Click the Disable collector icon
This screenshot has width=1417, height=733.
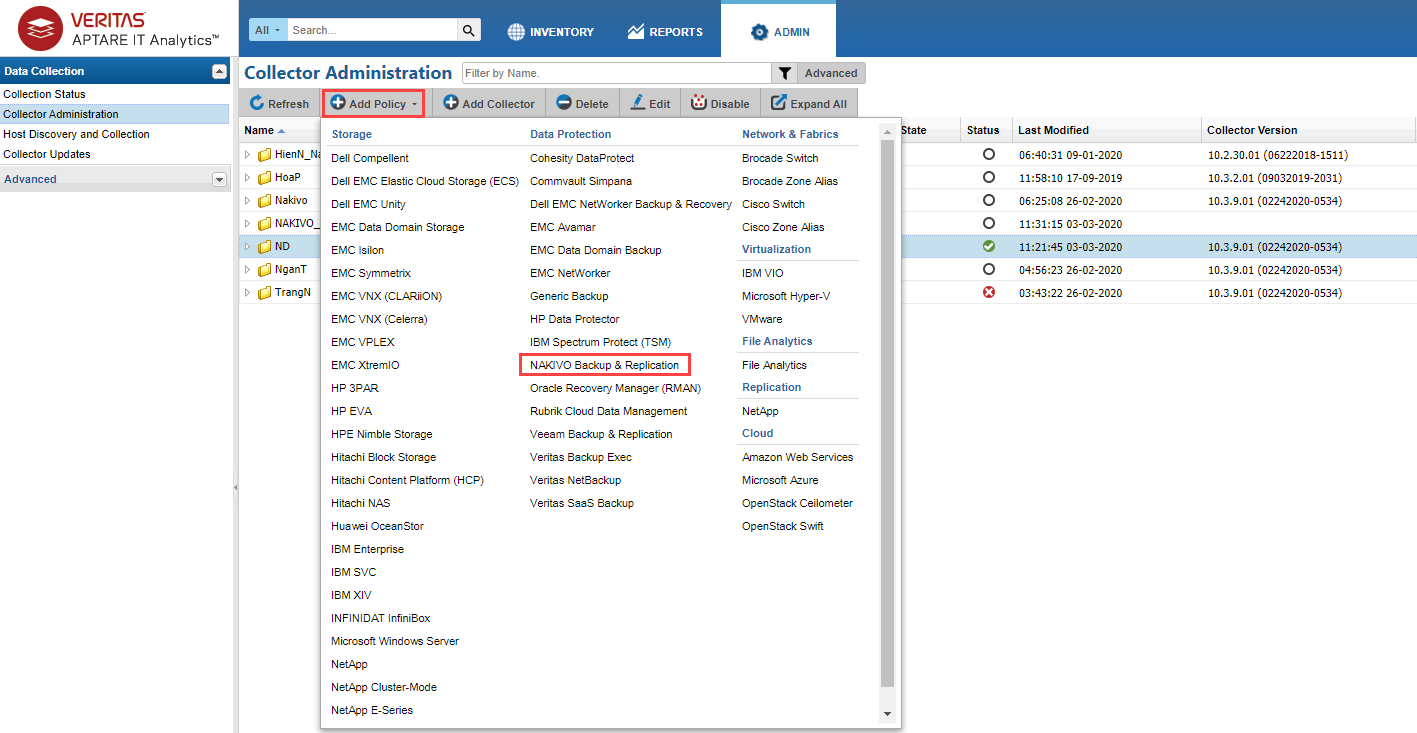point(699,103)
